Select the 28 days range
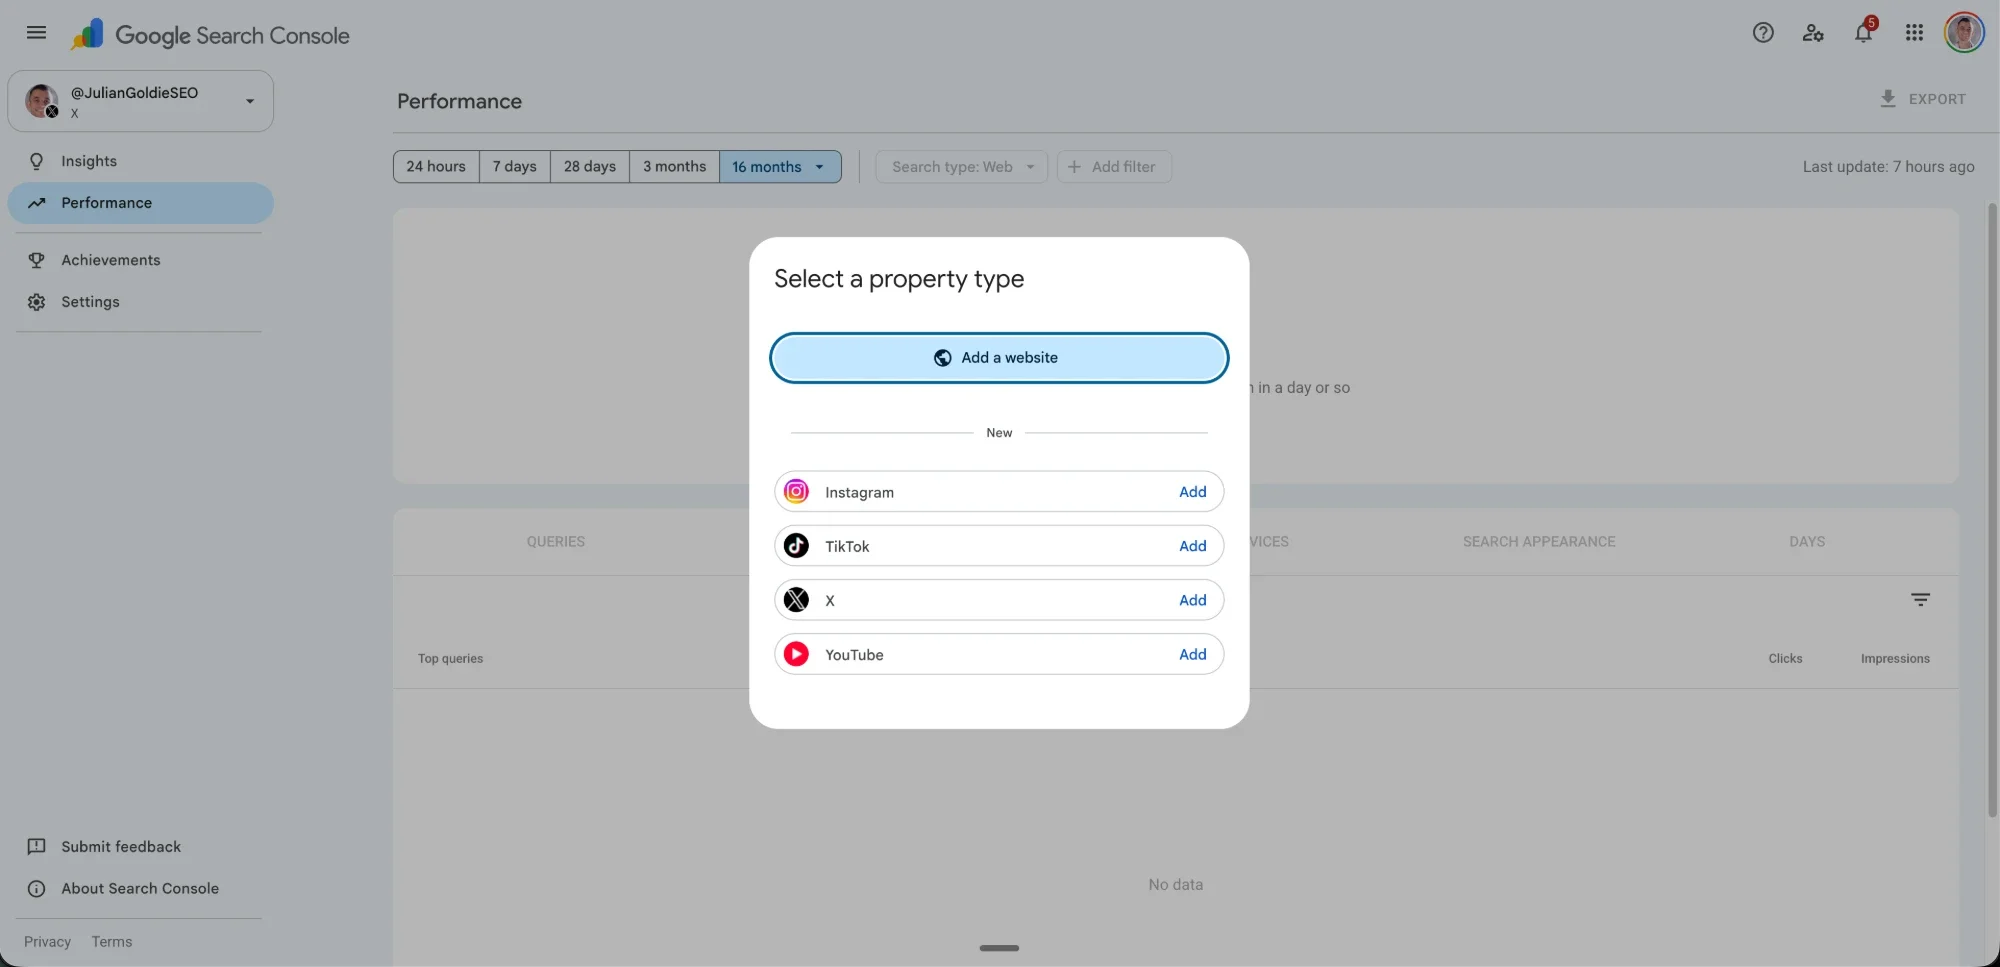This screenshot has height=967, width=2000. (x=590, y=167)
